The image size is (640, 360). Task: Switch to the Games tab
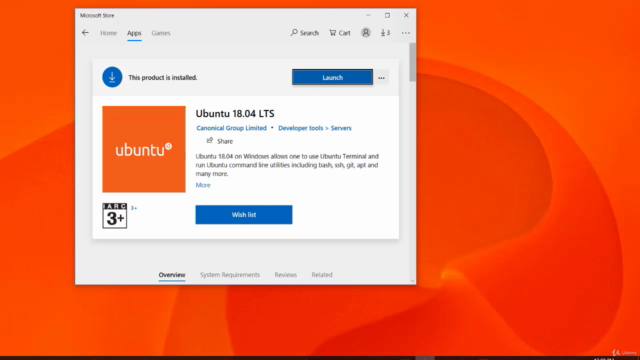pyautogui.click(x=161, y=33)
